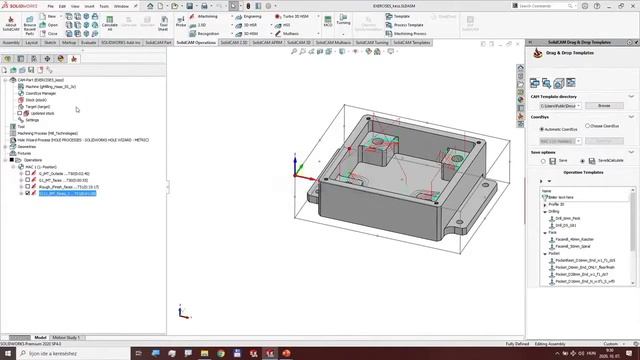
Task: Select Choose CoordSys radio button
Action: click(587, 126)
